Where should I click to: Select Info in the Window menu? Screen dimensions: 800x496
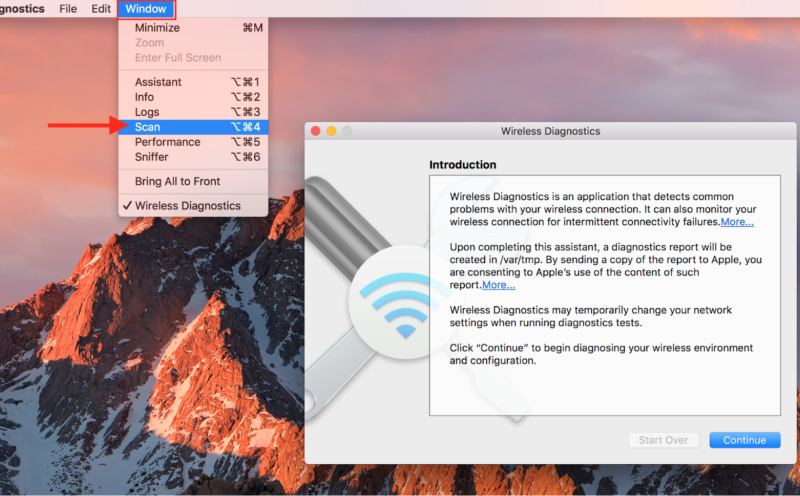[193, 97]
